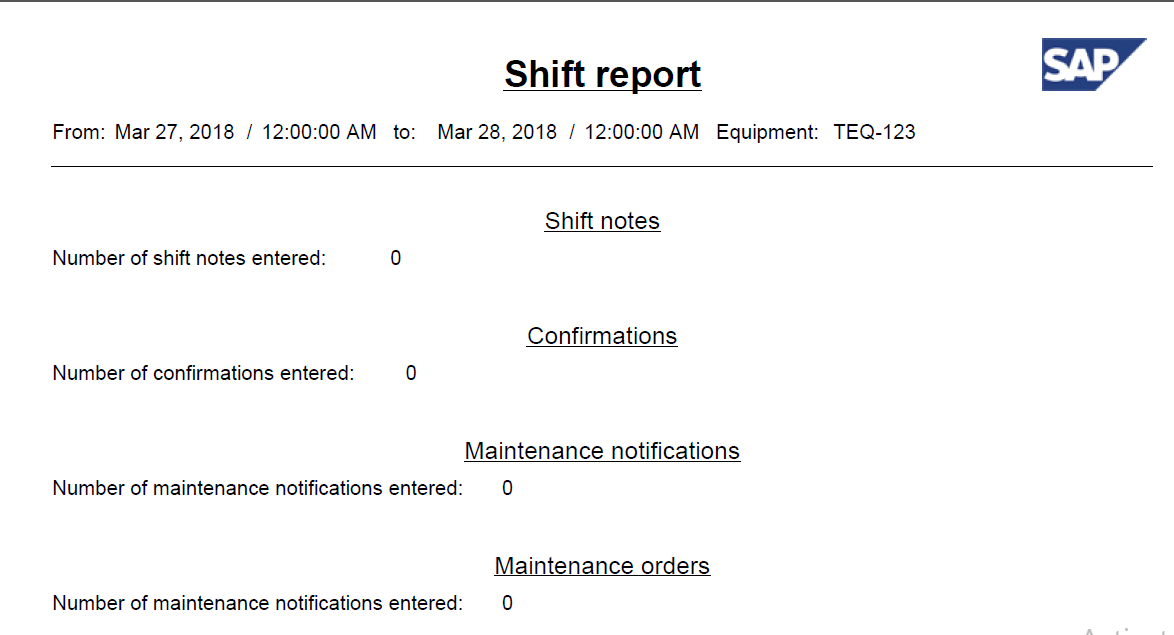Open the Shift notes heading
The width and height of the screenshot is (1174, 635).
pyautogui.click(x=602, y=221)
